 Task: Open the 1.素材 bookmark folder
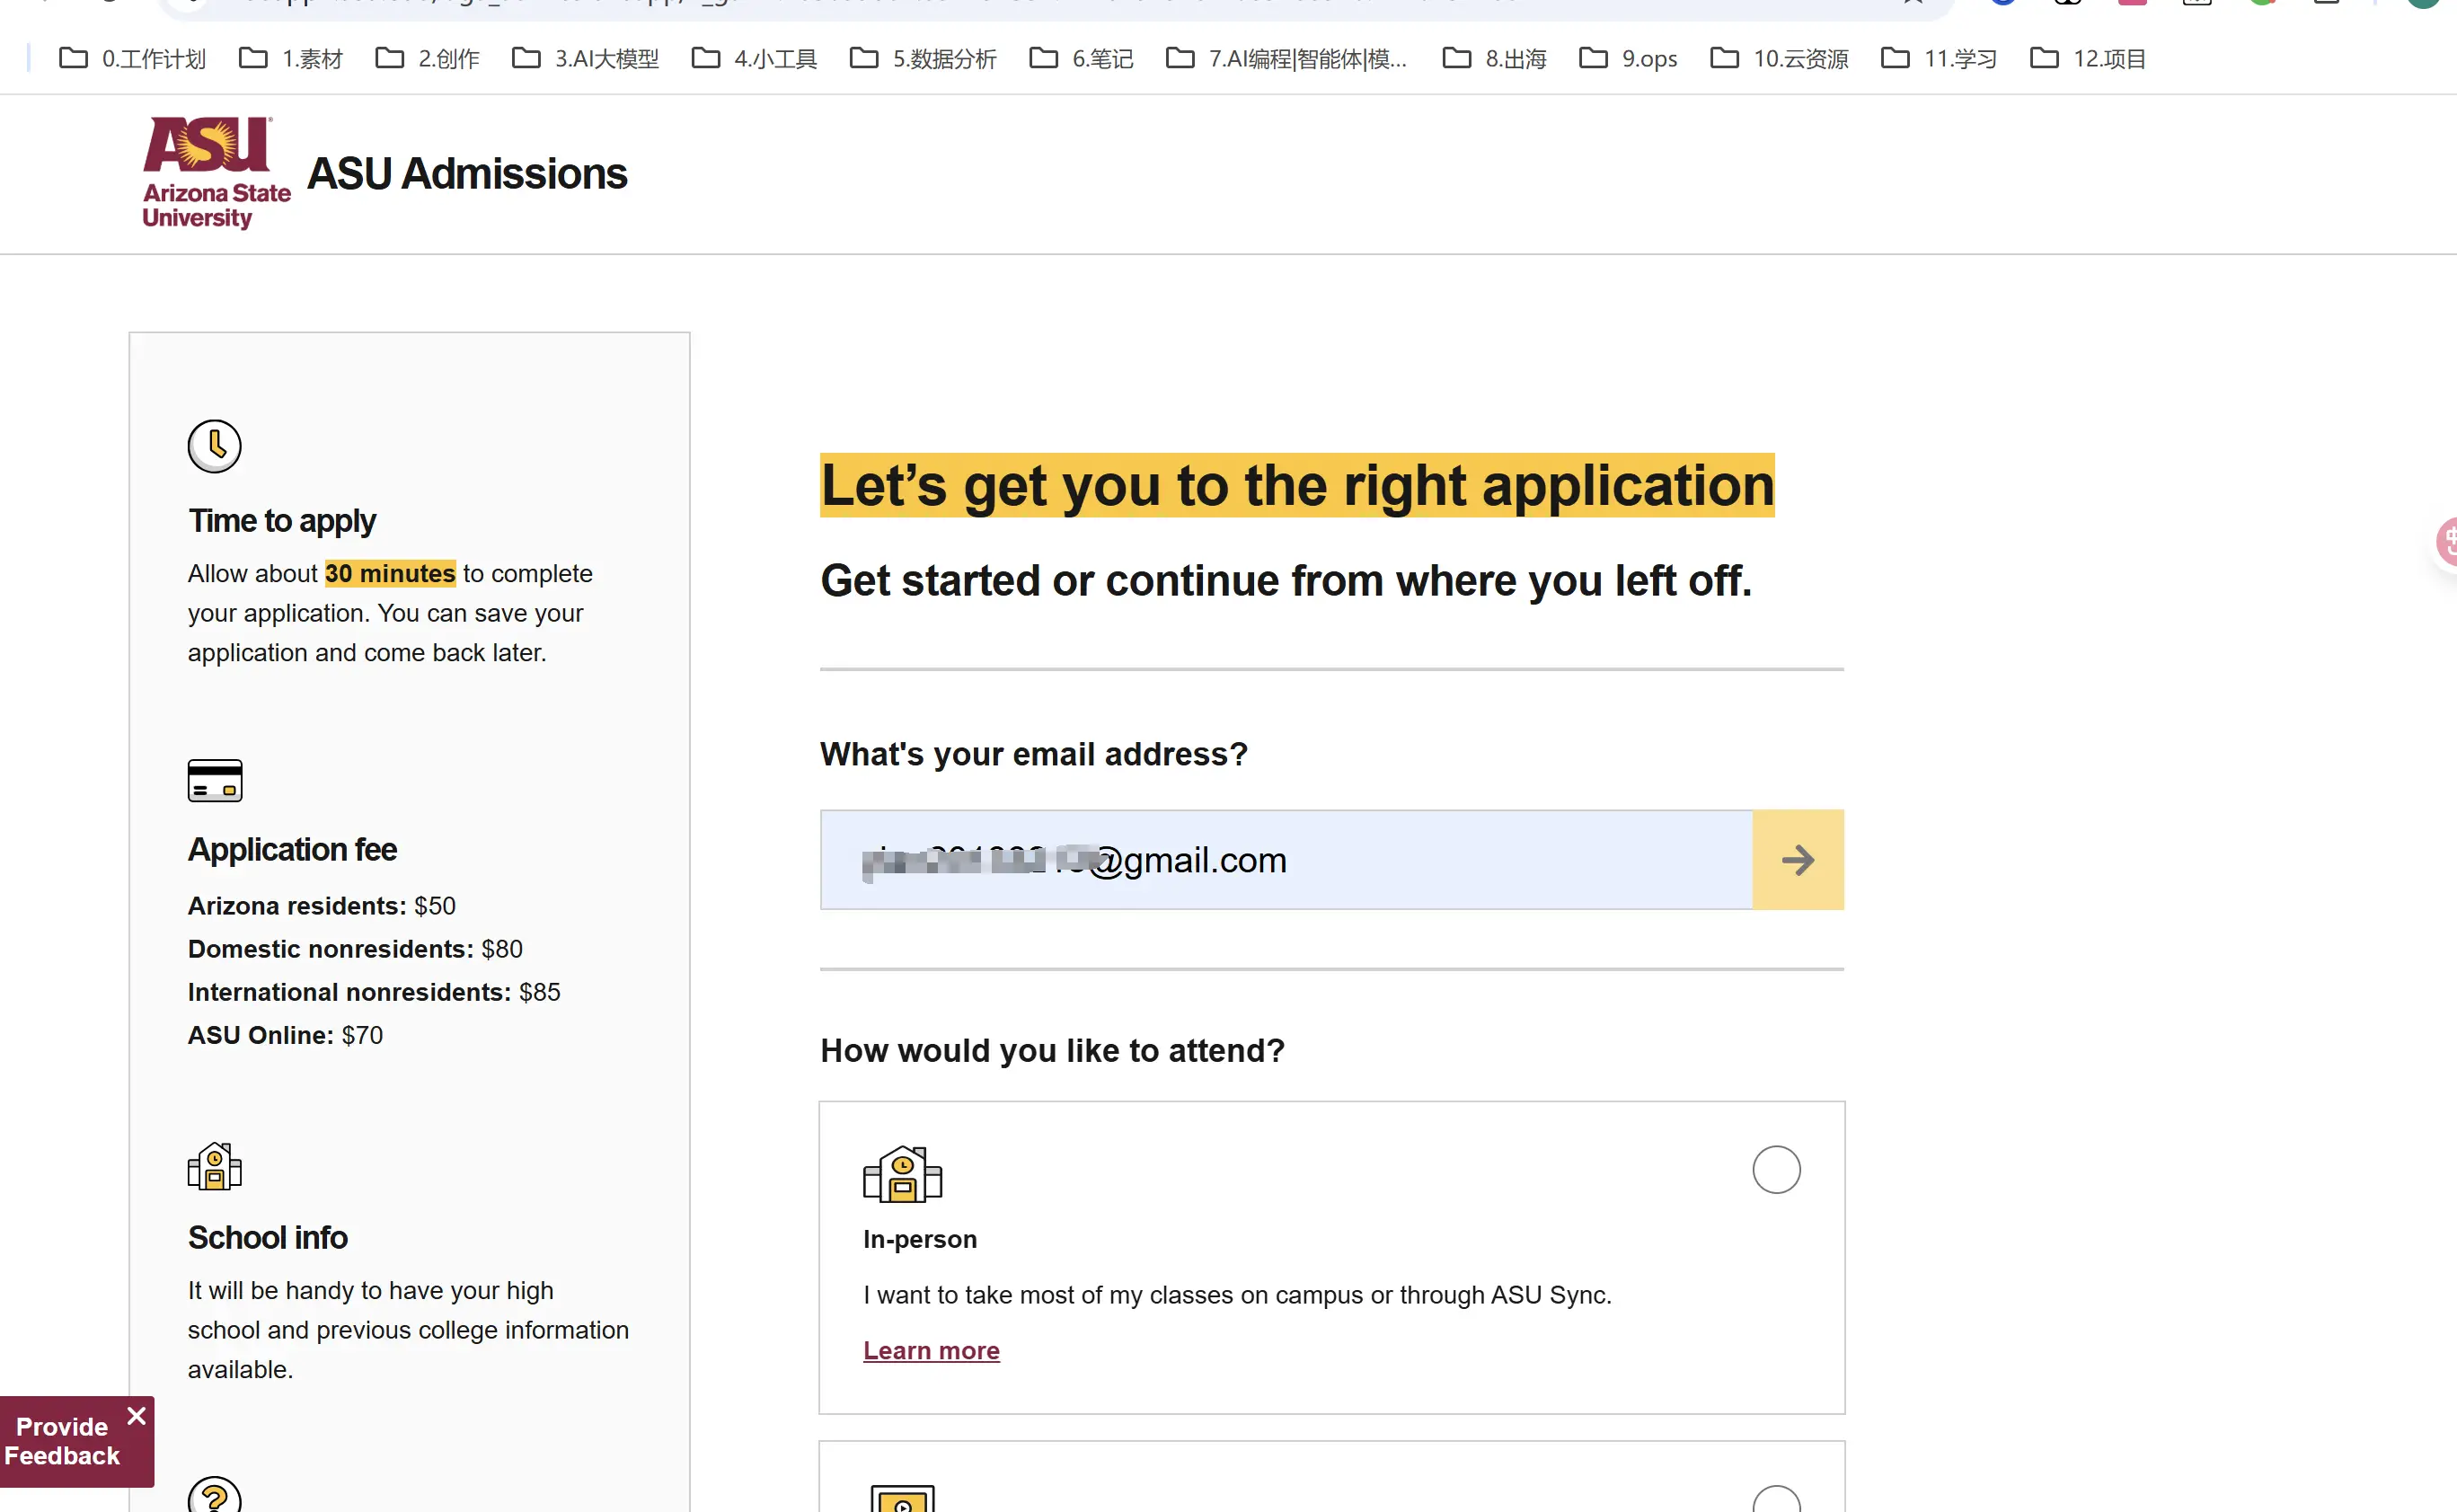(x=291, y=59)
